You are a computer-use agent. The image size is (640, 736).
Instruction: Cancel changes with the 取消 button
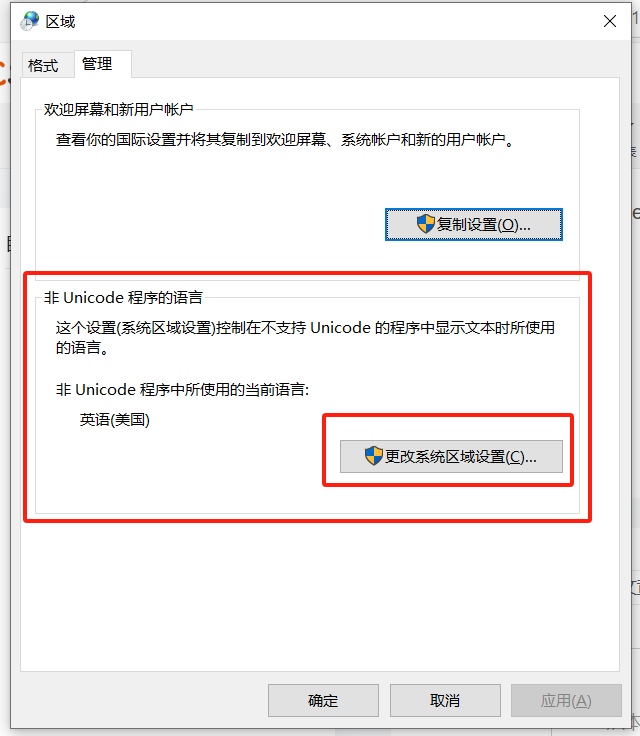pyautogui.click(x=445, y=700)
